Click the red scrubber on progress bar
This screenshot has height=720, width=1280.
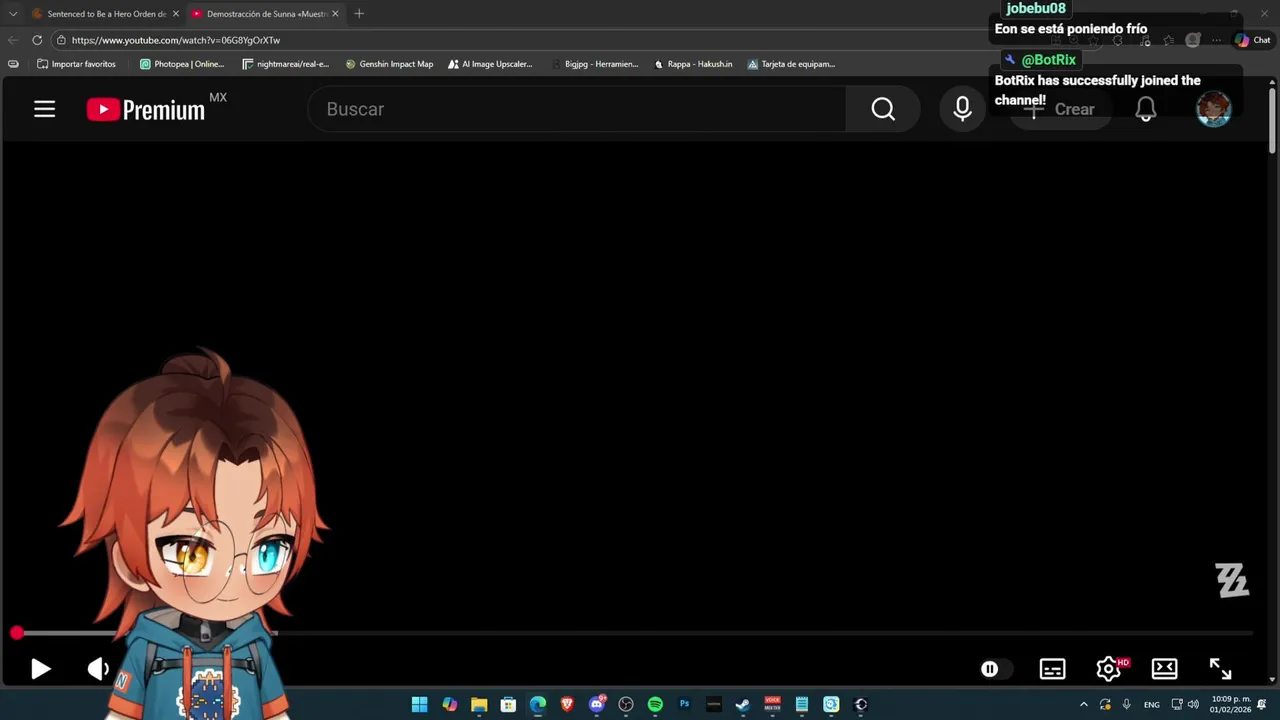[x=17, y=633]
